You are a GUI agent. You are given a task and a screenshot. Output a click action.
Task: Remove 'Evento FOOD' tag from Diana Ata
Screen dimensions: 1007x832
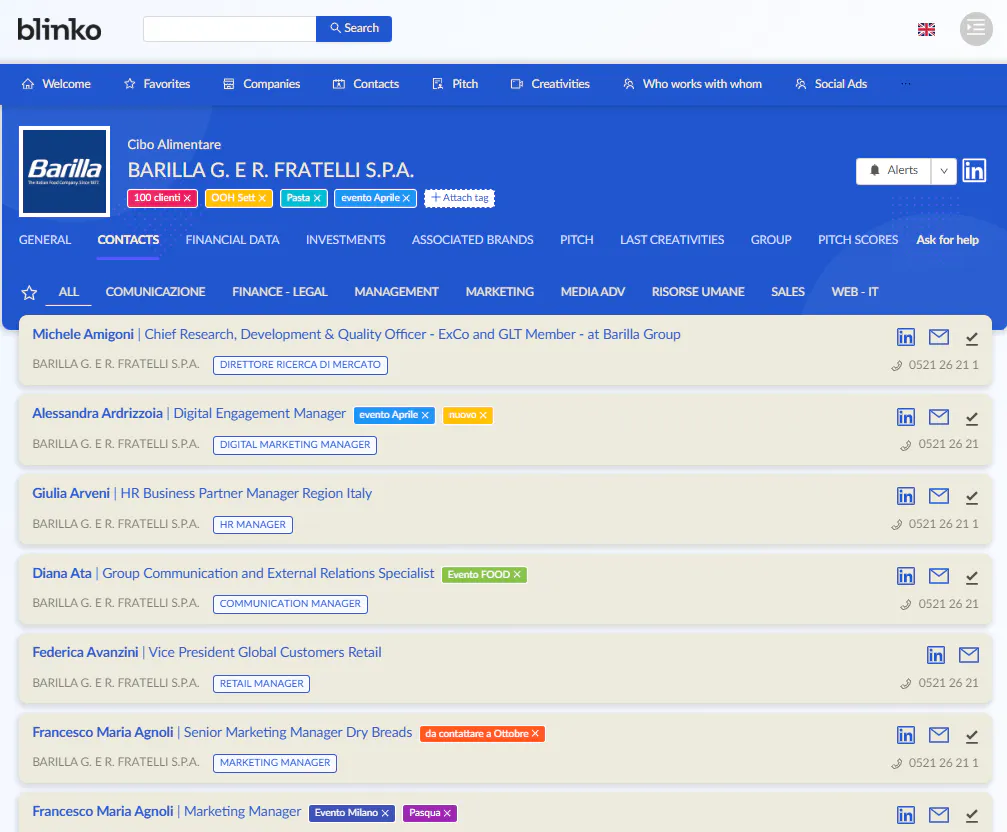tap(517, 575)
